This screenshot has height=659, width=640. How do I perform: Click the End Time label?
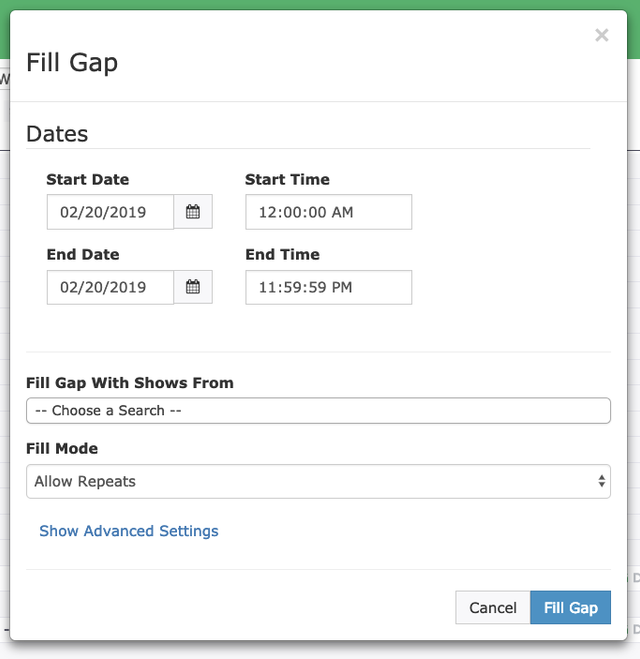tap(282, 255)
